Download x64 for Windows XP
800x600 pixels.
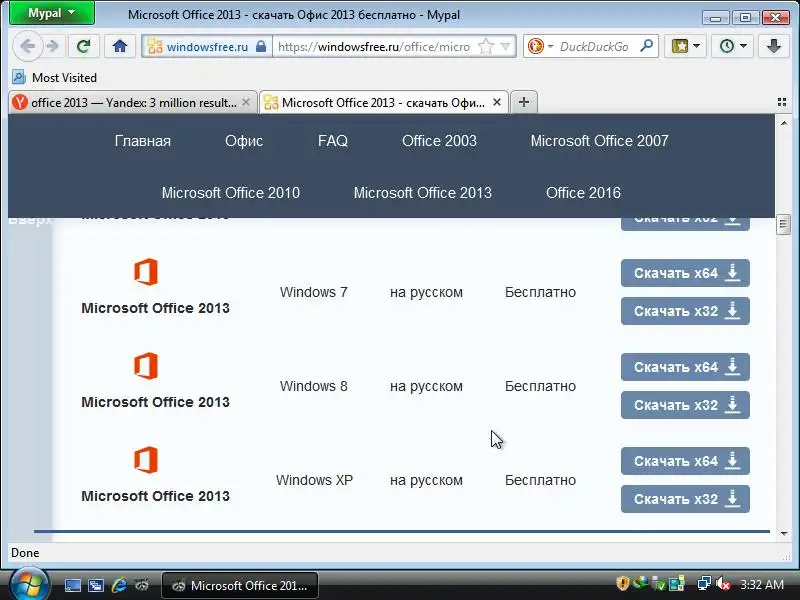[x=685, y=461]
